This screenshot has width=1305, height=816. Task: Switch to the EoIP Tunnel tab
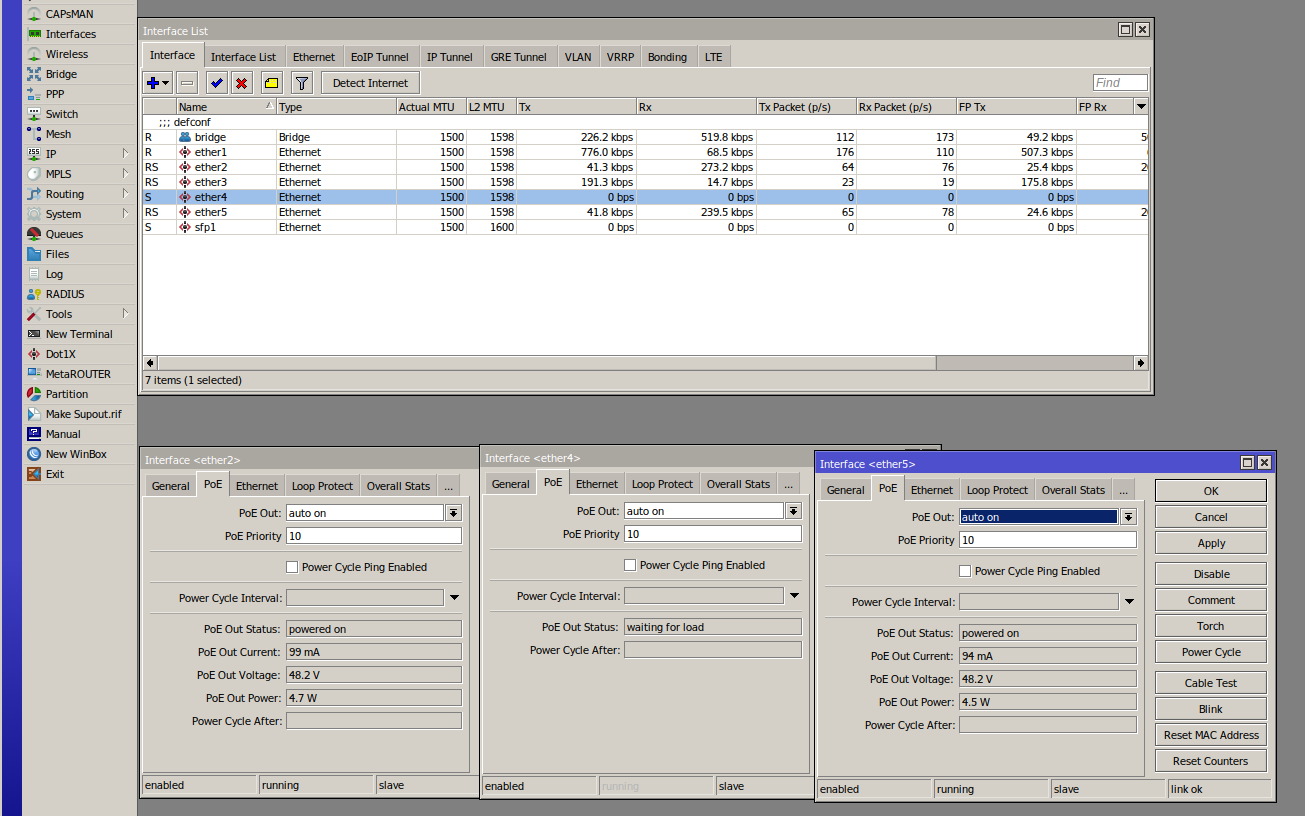pyautogui.click(x=379, y=57)
